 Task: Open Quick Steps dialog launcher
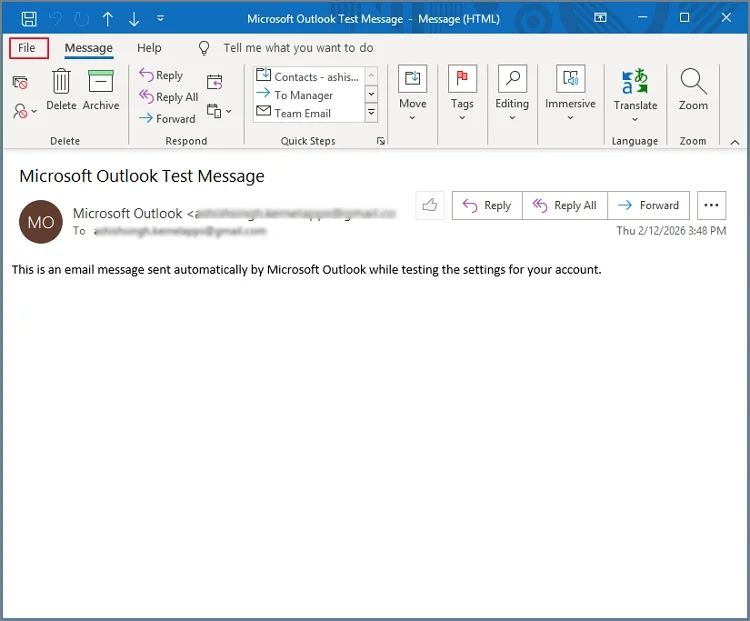pos(381,141)
